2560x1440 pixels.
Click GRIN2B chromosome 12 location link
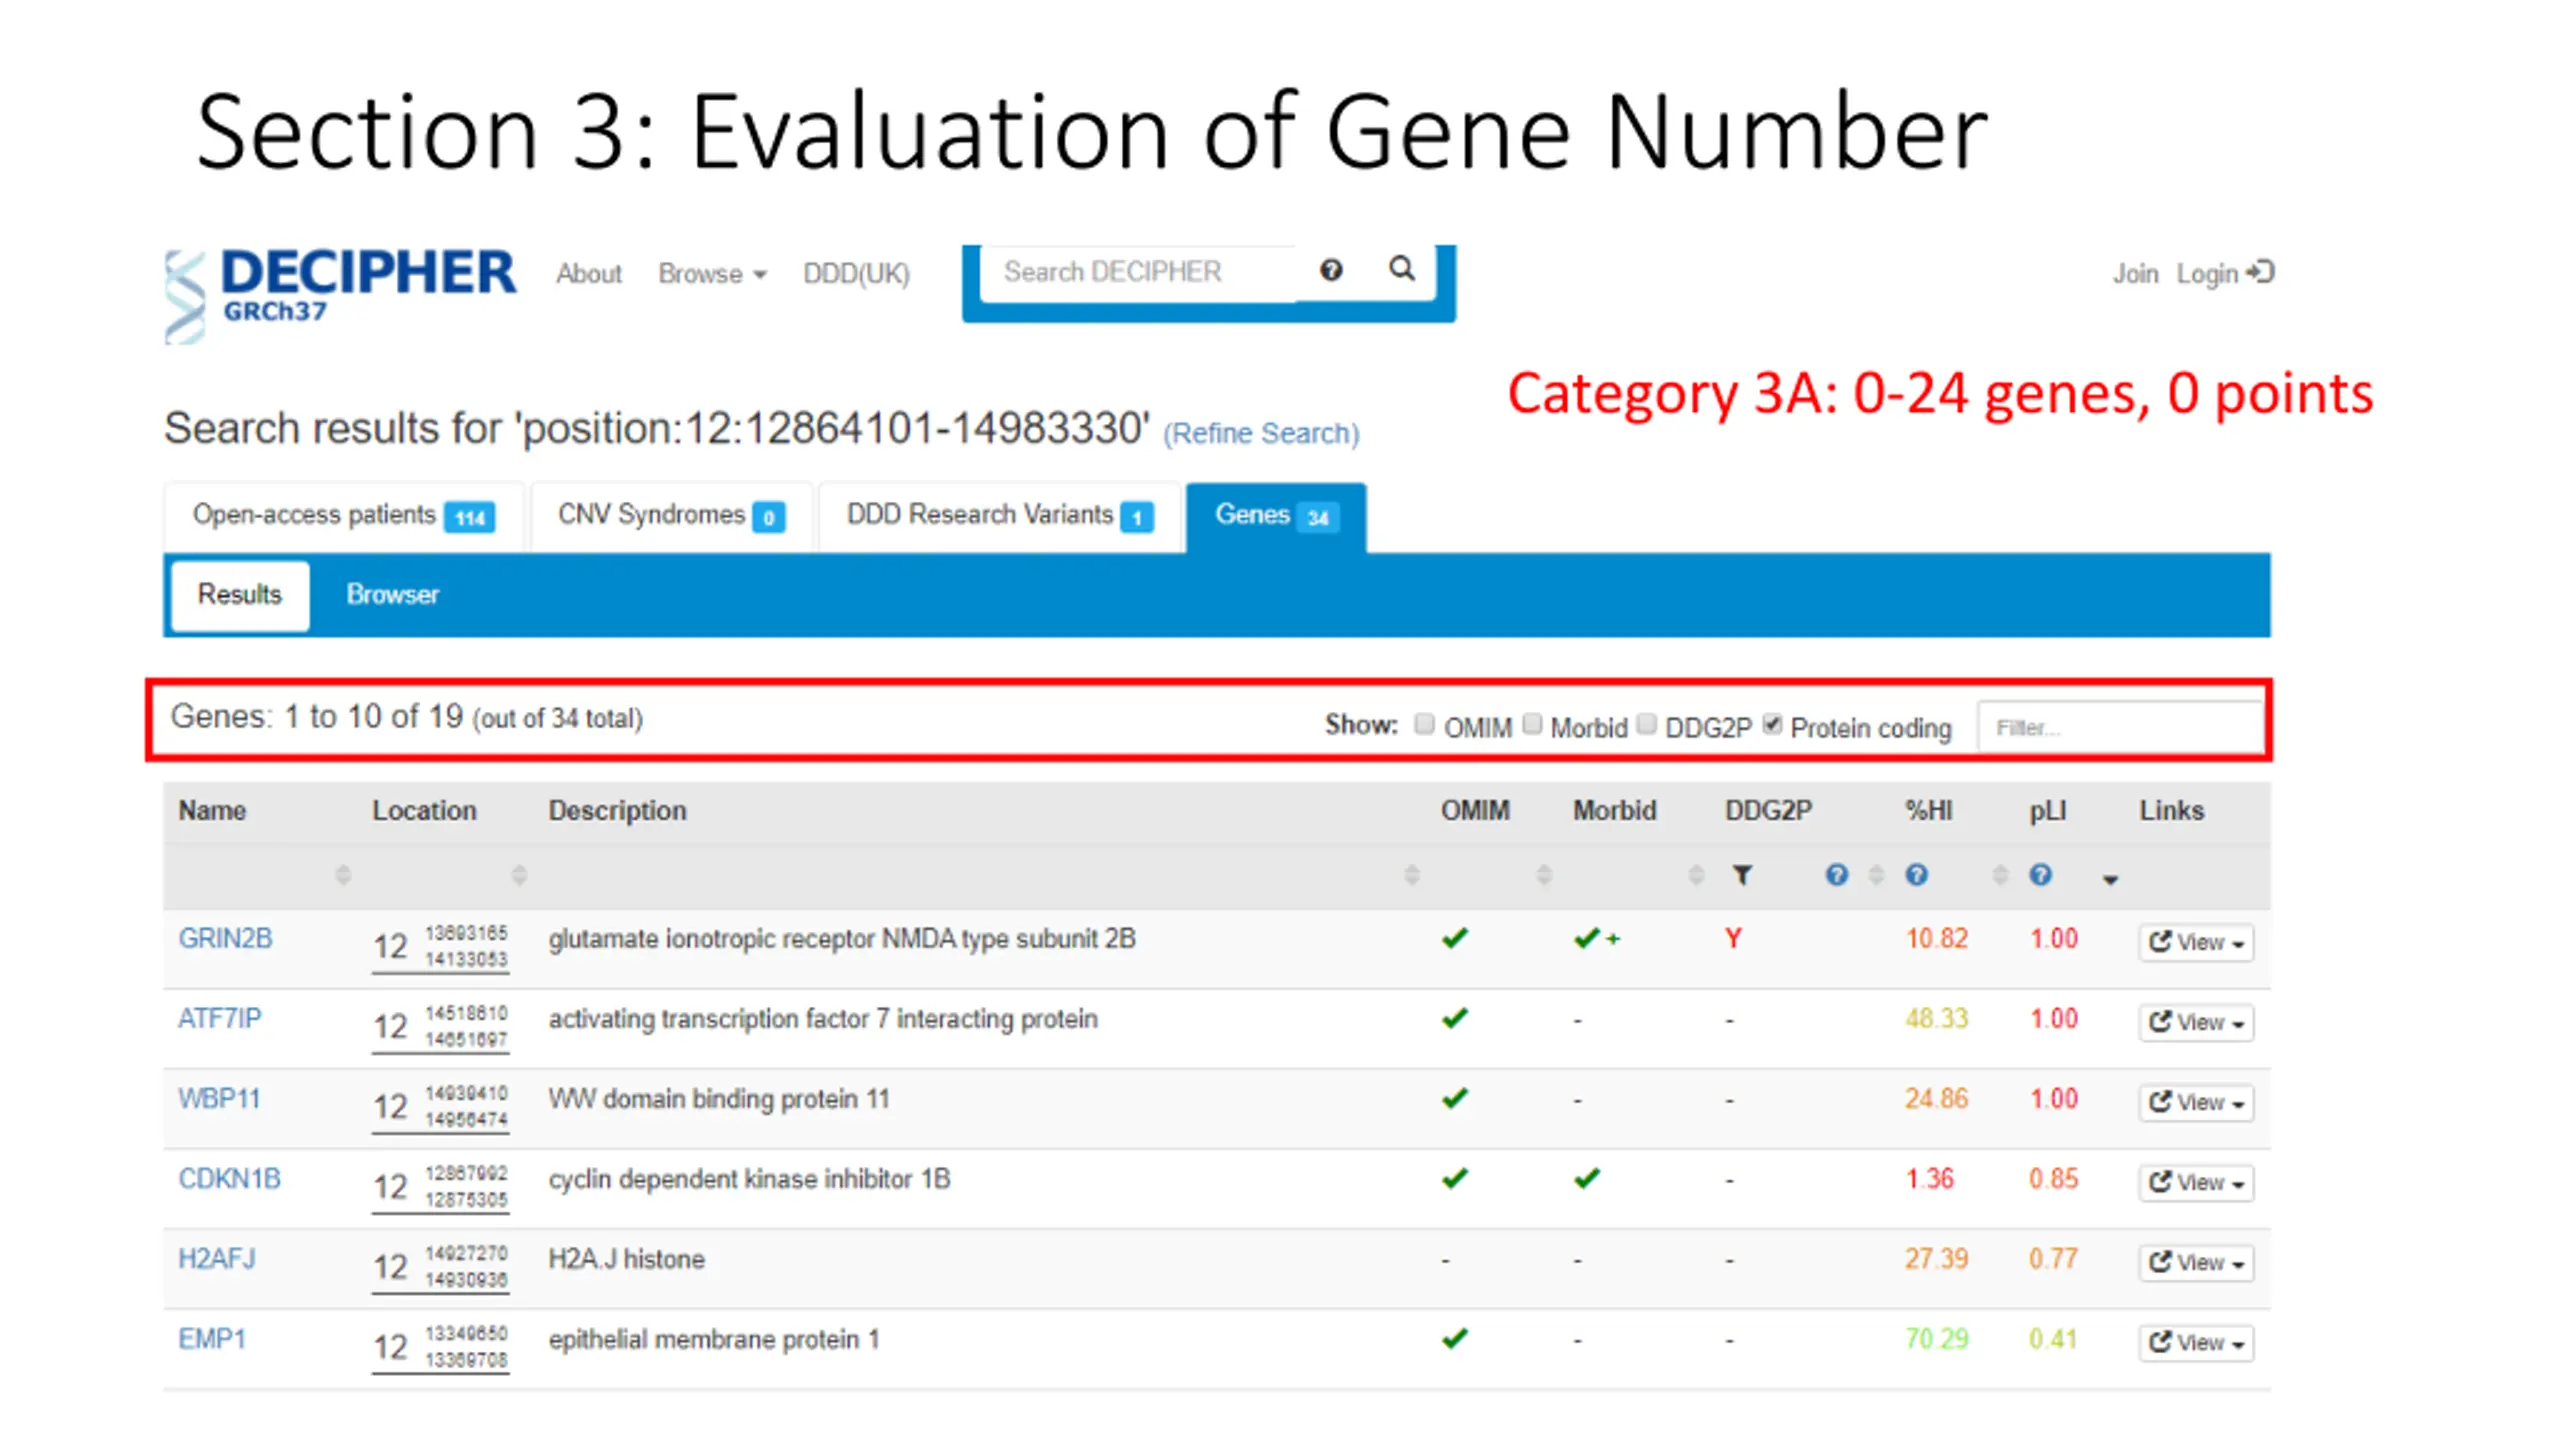click(x=440, y=946)
